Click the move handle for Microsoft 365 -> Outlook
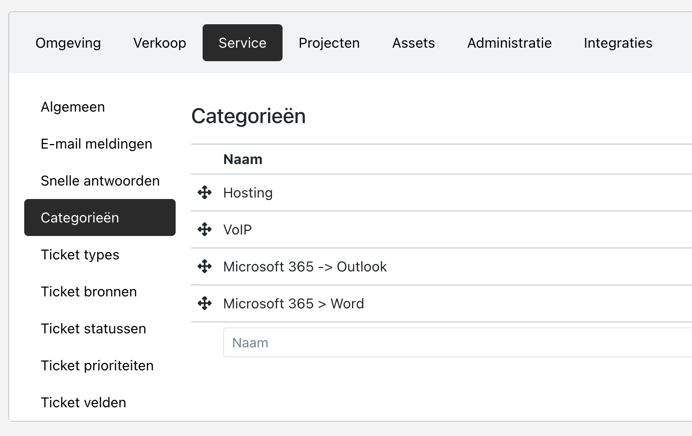The width and height of the screenshot is (692, 436). pyautogui.click(x=204, y=267)
